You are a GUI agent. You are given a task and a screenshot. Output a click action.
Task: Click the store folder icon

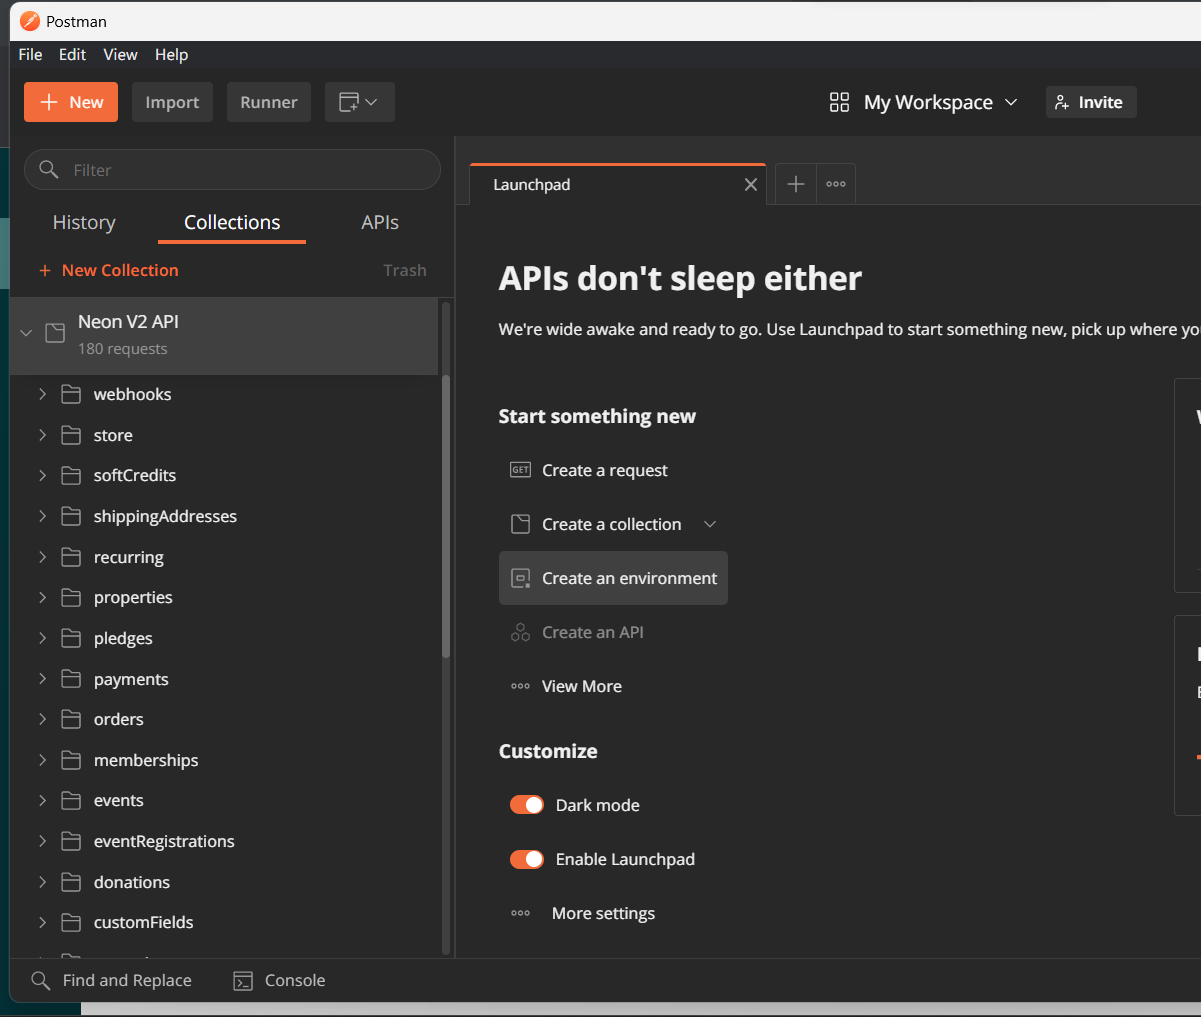tap(71, 435)
